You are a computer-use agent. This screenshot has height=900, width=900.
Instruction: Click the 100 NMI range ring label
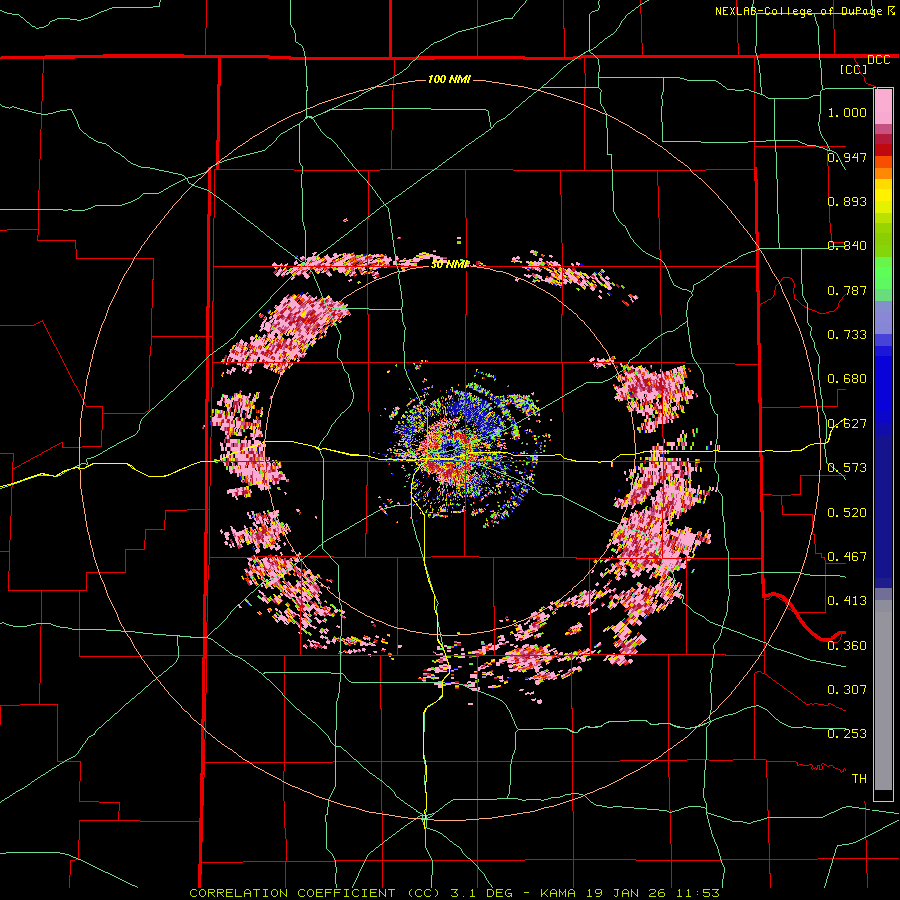[x=449, y=79]
